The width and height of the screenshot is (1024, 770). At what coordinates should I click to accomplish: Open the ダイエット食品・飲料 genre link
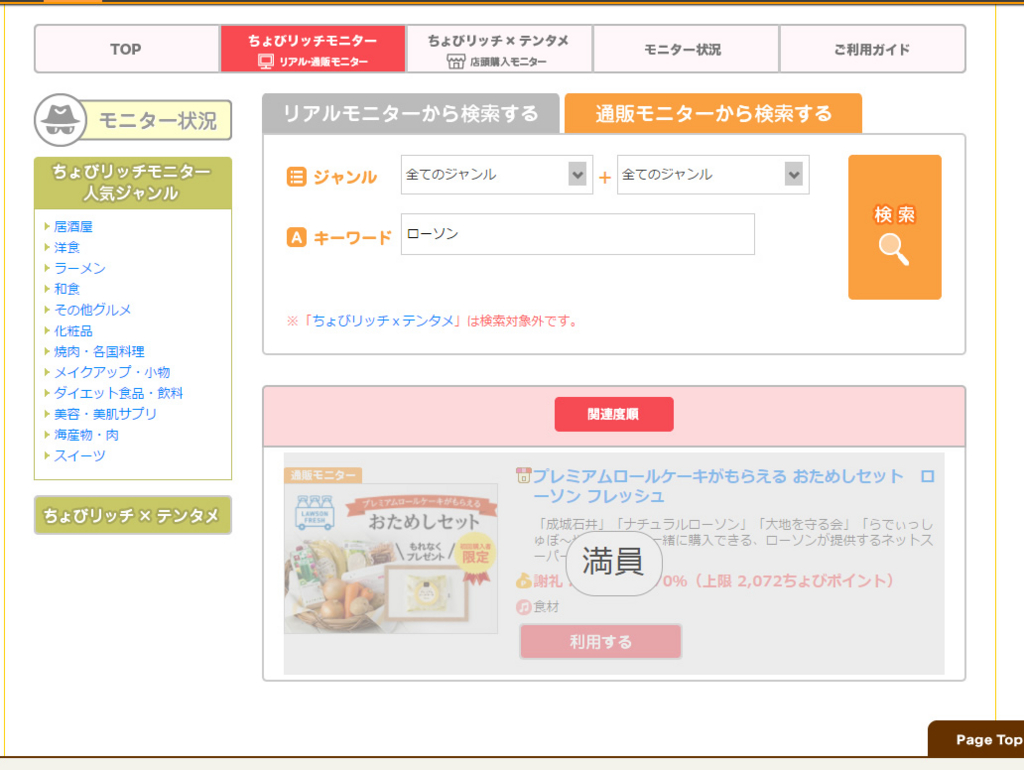[x=118, y=393]
